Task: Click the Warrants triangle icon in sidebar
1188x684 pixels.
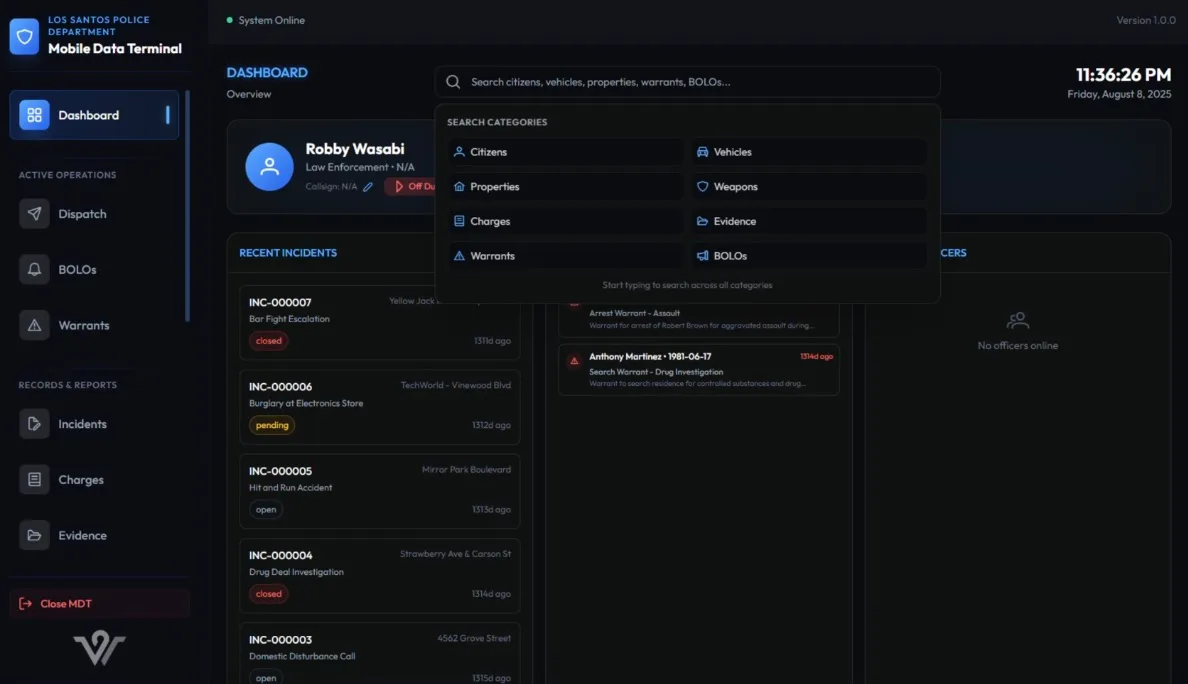Action: 34,326
